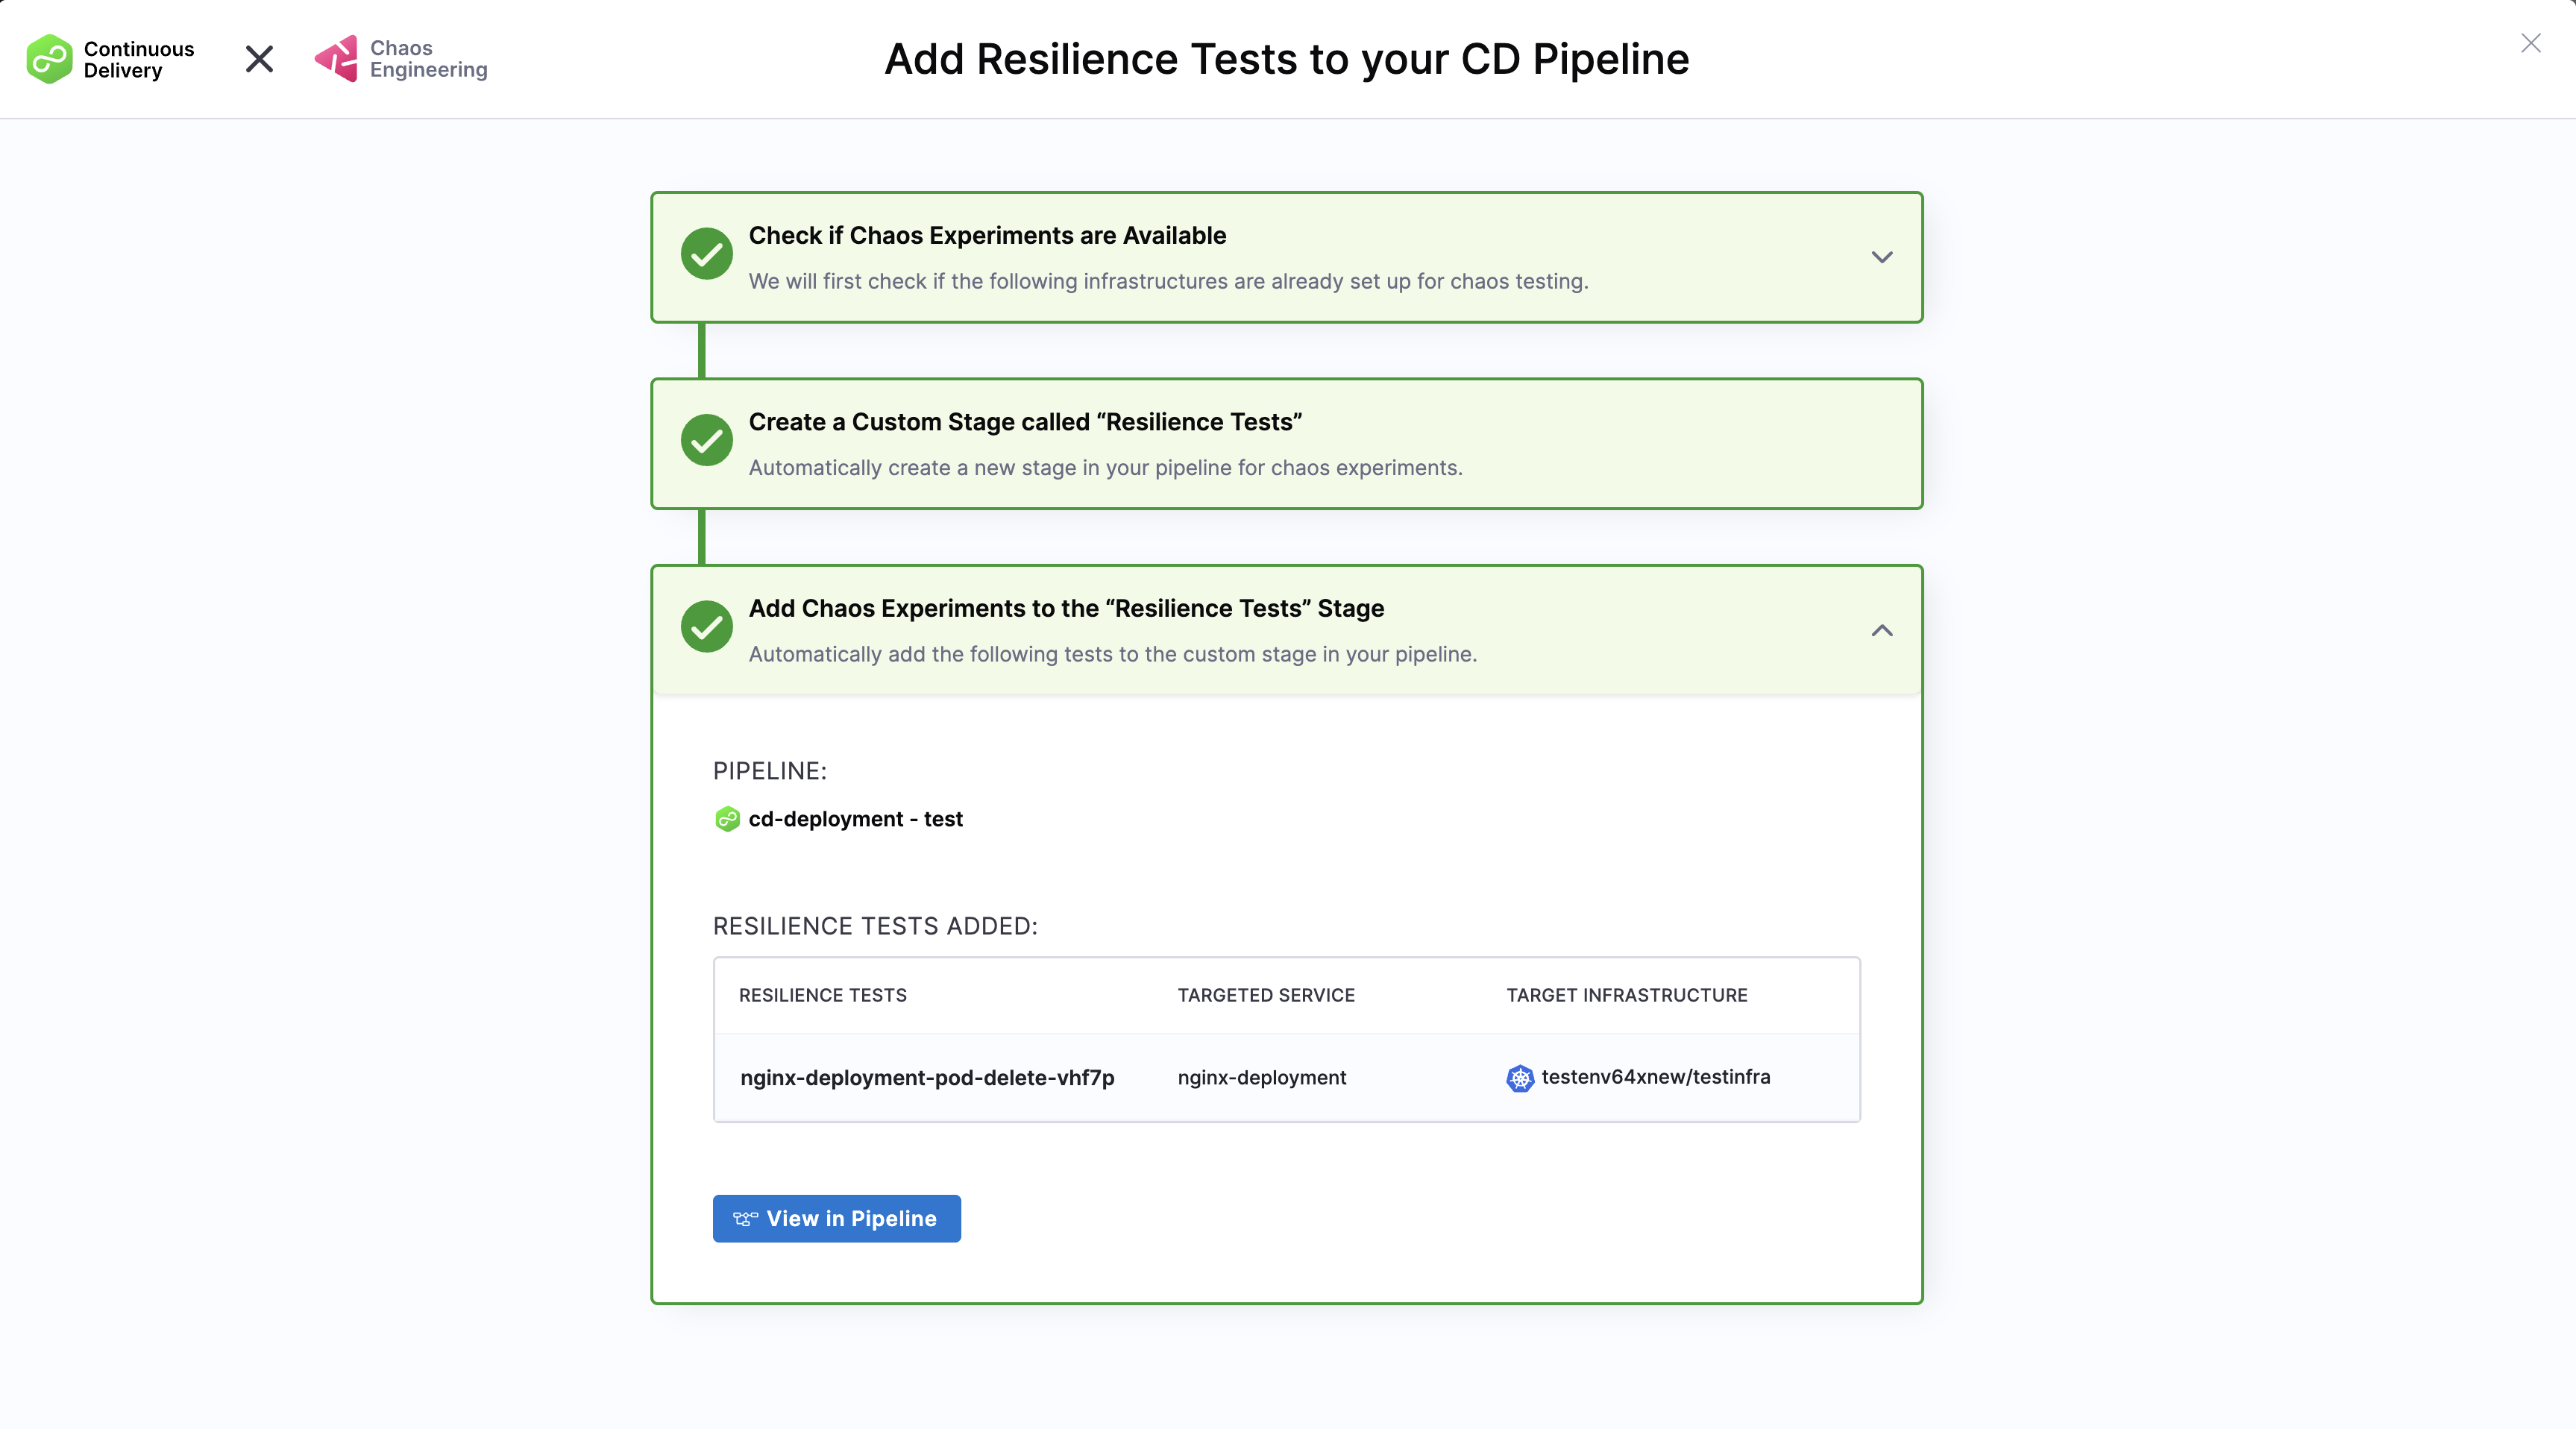Click the X icon between the two product logos
This screenshot has width=2576, height=1429.
(x=258, y=58)
